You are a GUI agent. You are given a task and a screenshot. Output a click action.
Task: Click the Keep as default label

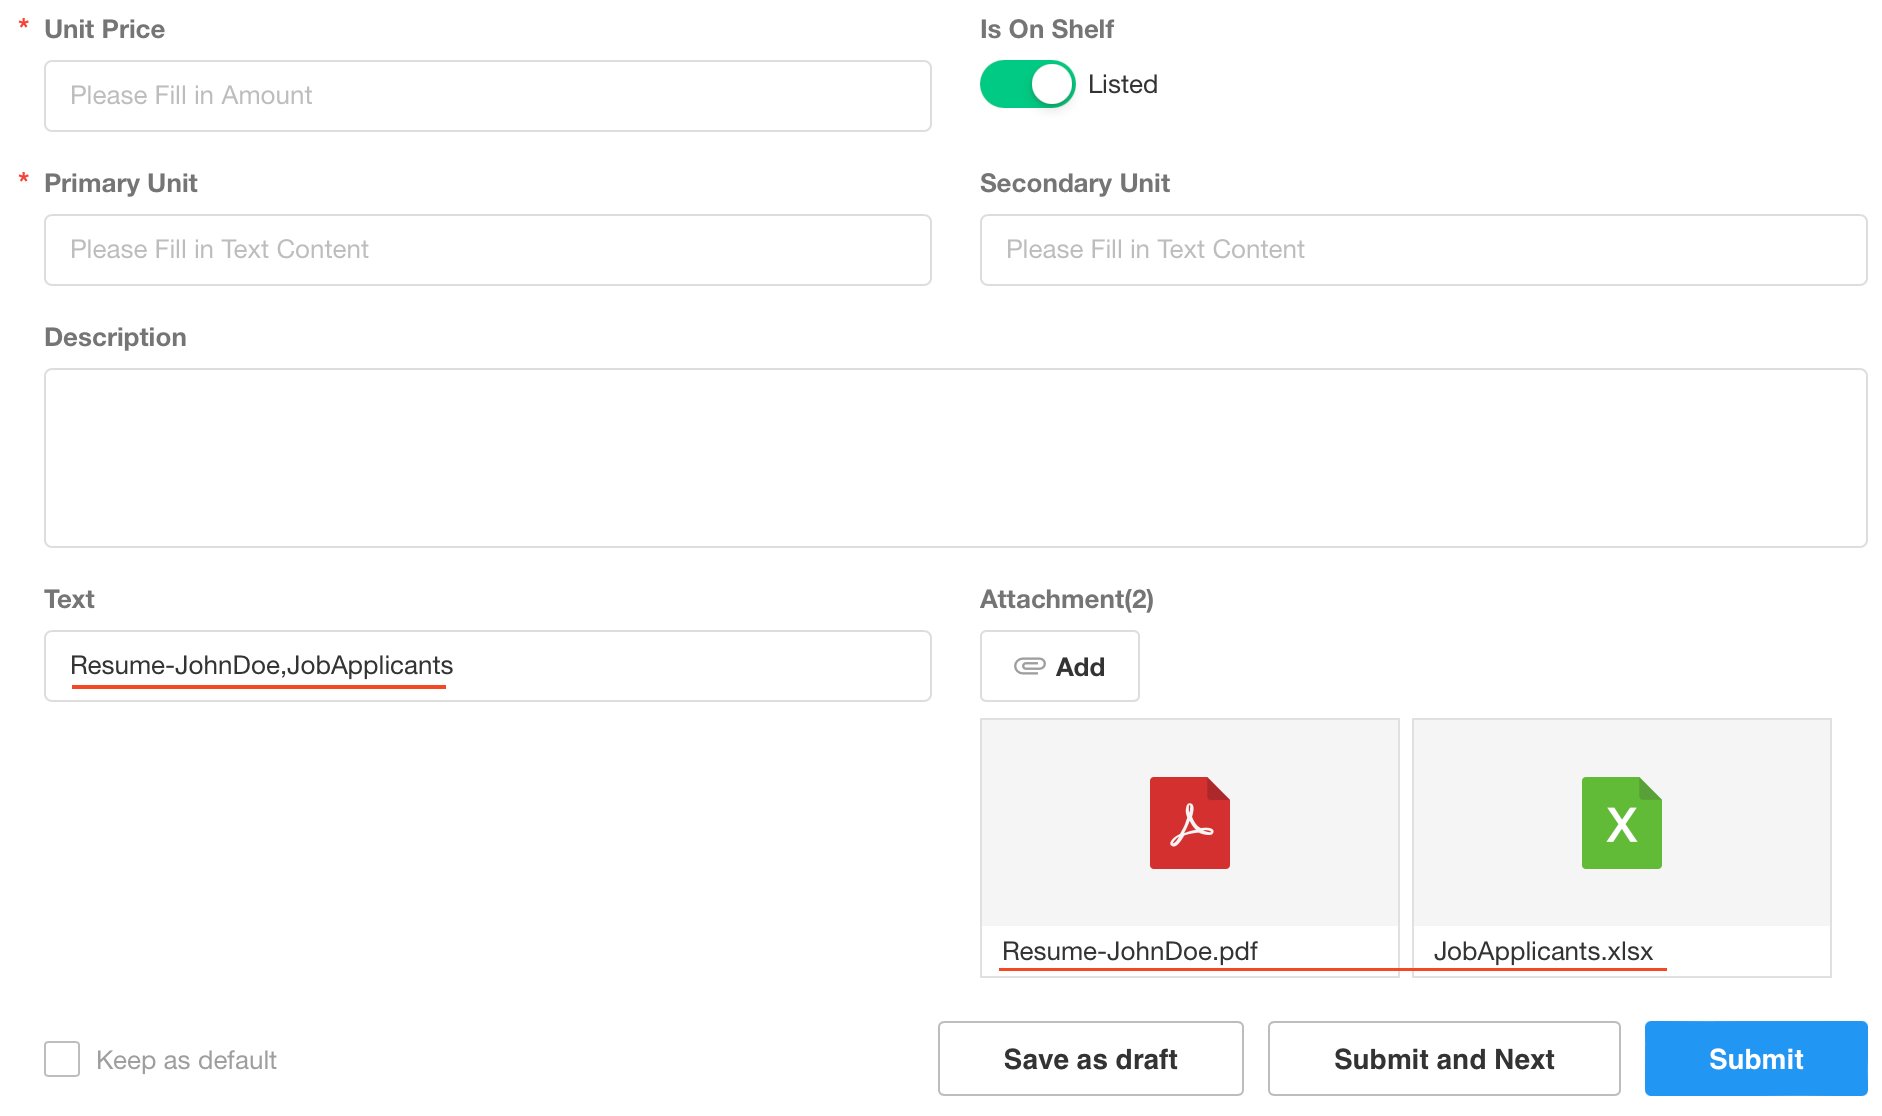click(186, 1060)
